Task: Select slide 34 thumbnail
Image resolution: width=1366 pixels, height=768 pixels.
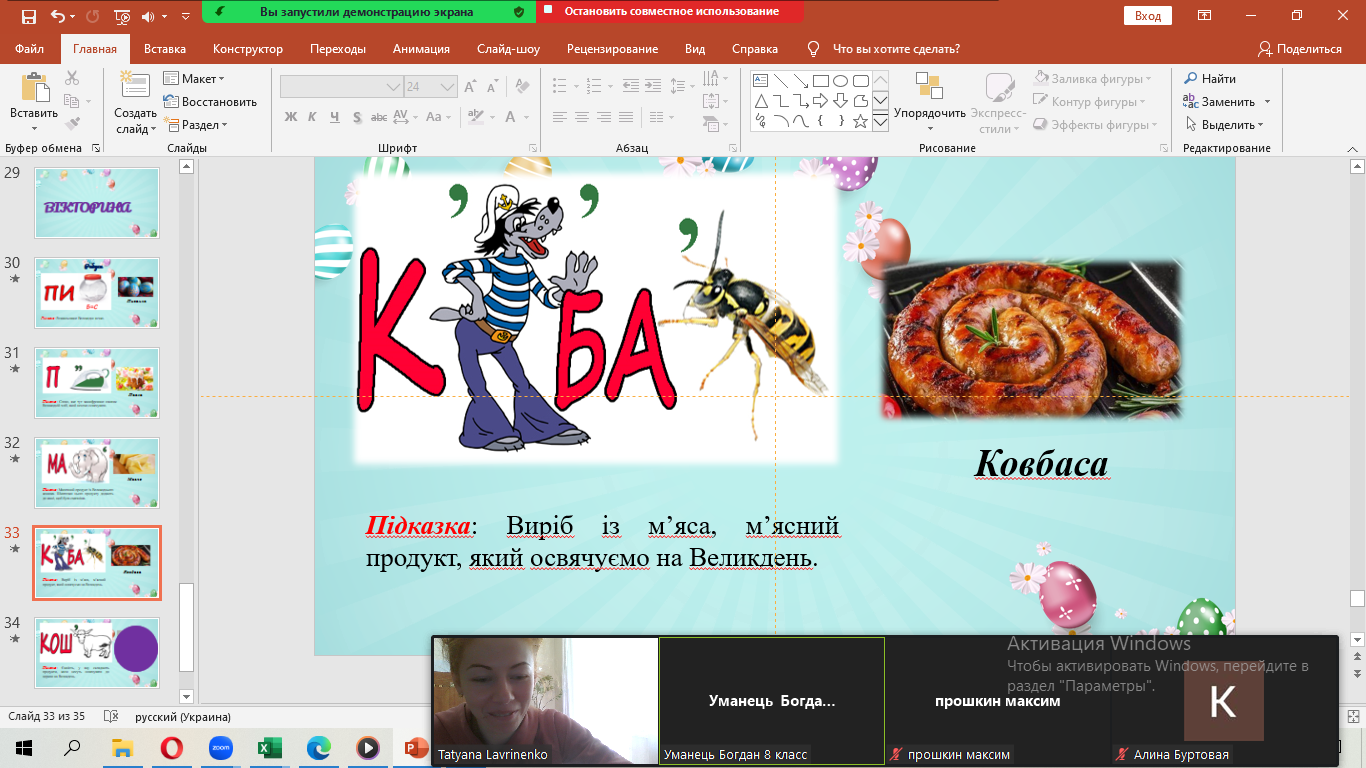Action: 97,653
